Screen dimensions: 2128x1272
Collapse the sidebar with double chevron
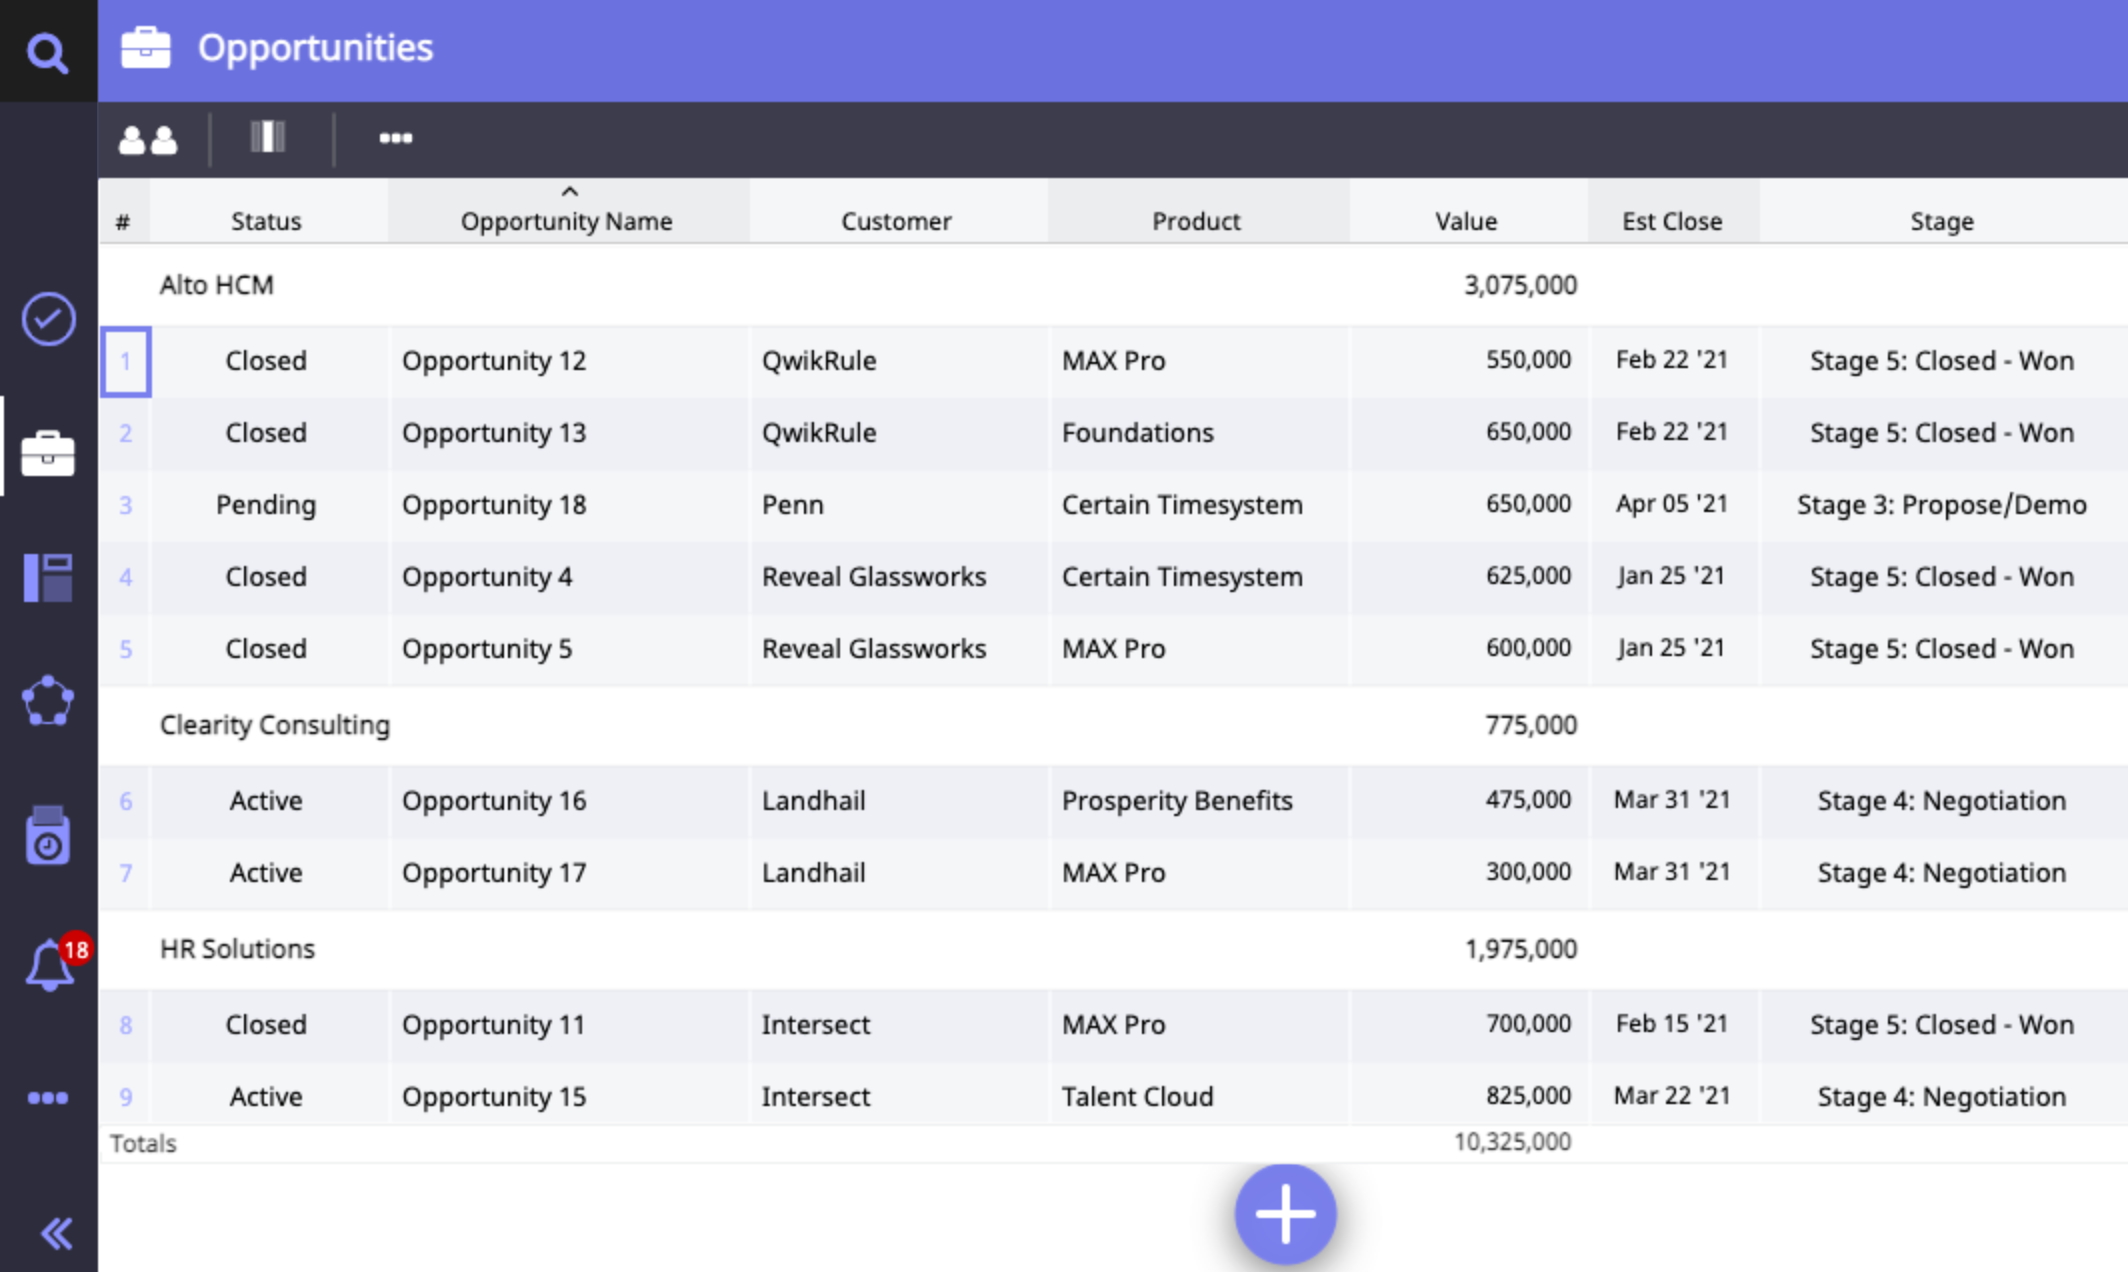pos(56,1233)
